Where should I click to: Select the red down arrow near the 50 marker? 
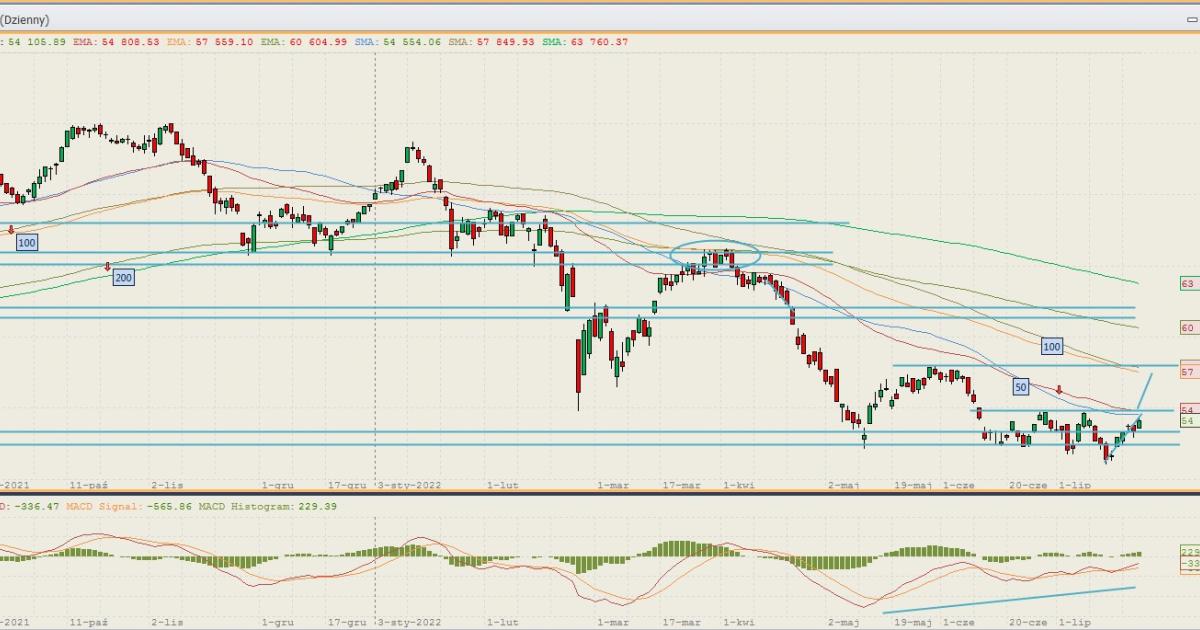click(1059, 390)
